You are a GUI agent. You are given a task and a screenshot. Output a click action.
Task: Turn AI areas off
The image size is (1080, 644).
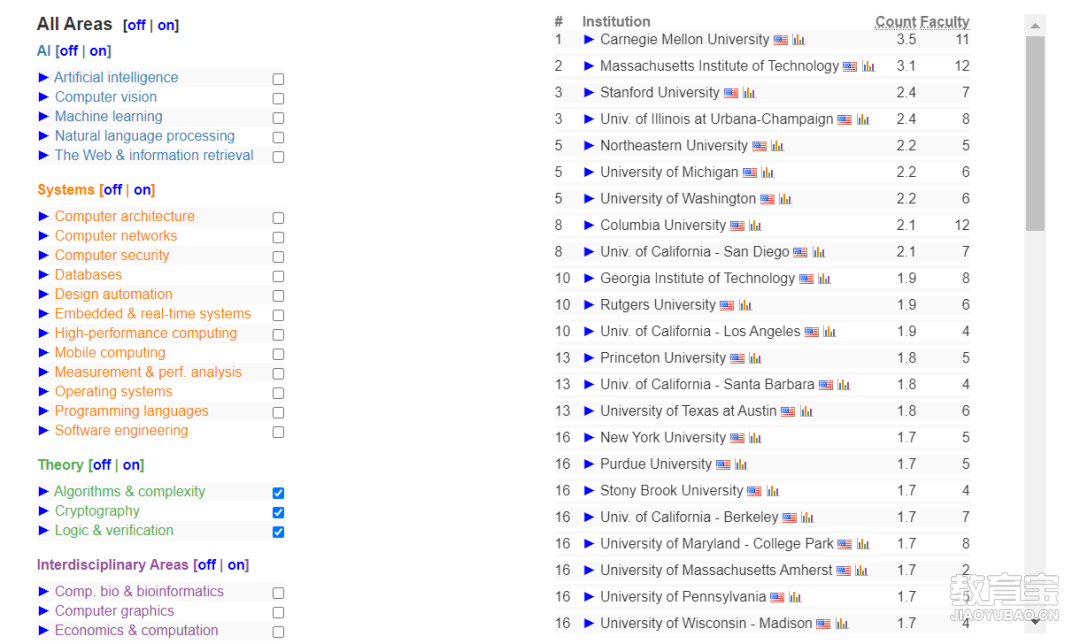pos(68,51)
